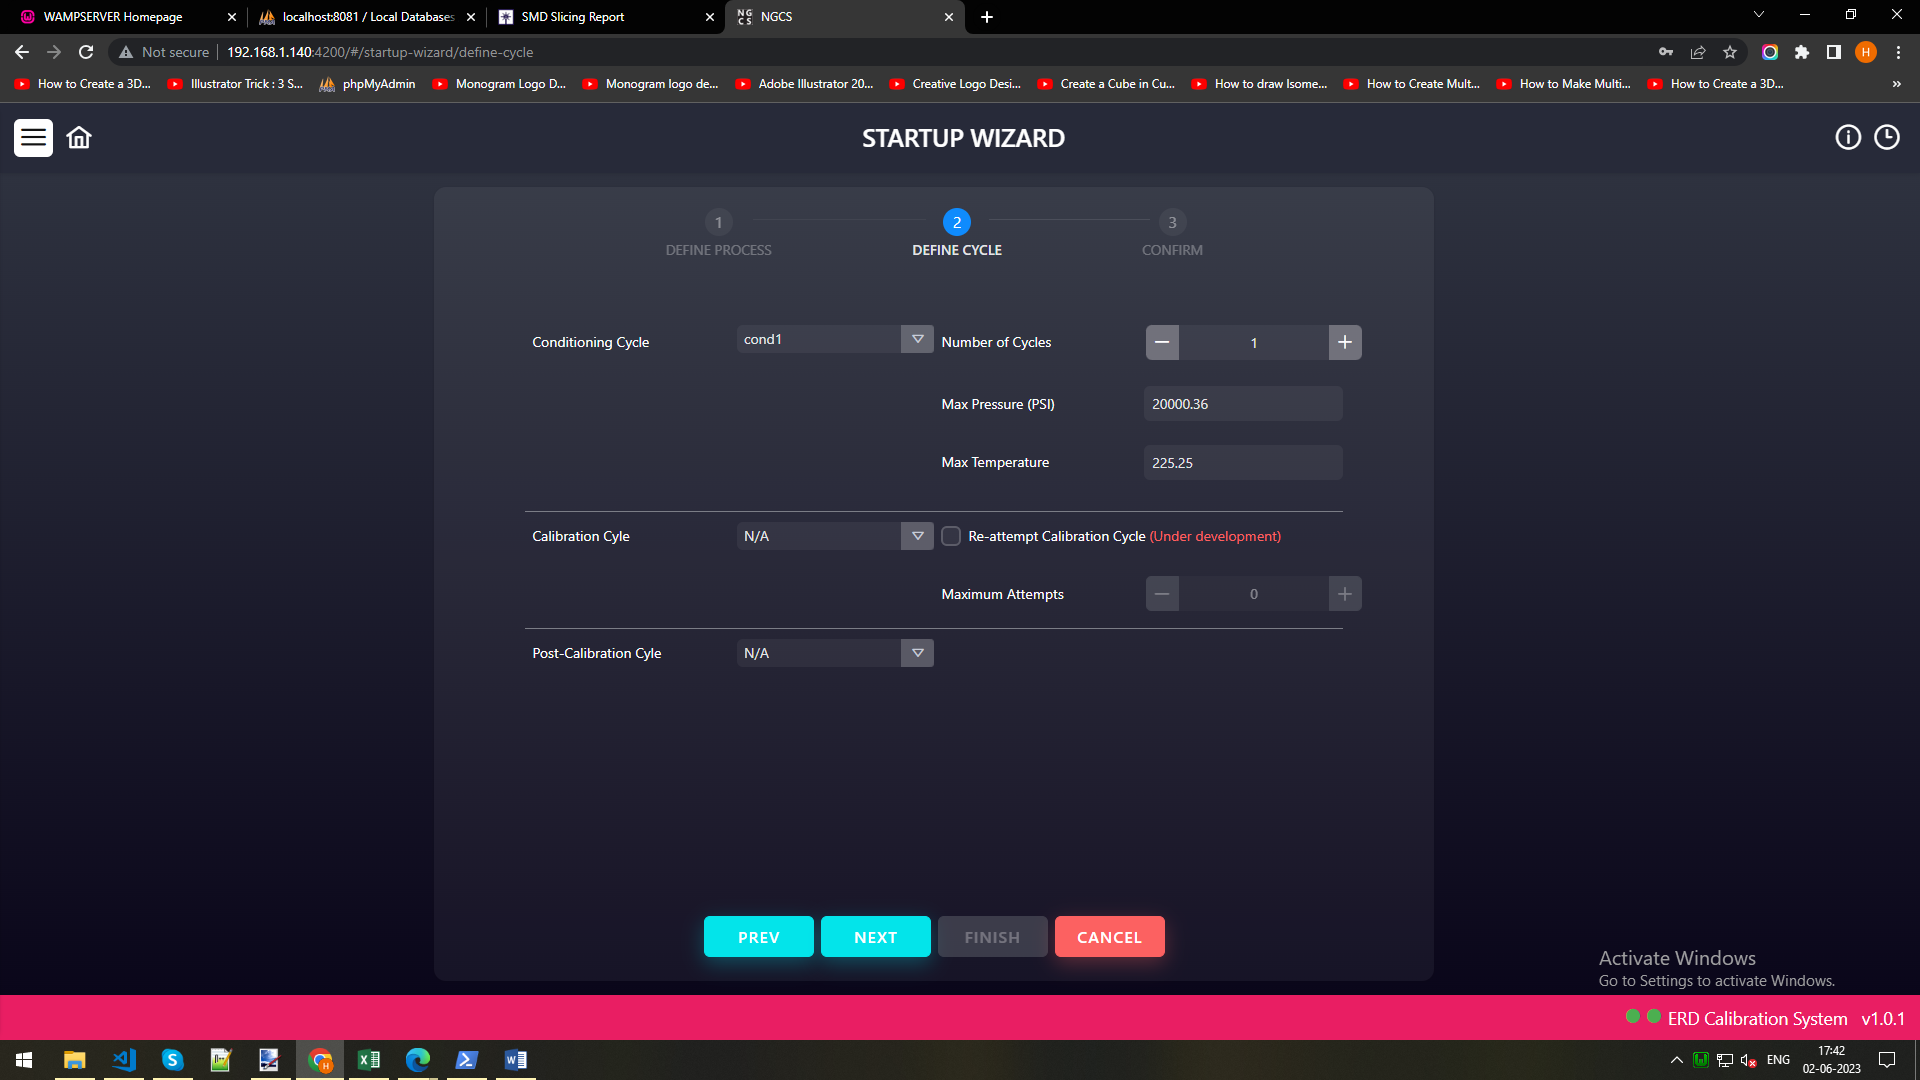
Task: Increase Number of Cycles with plus
Action: point(1344,343)
